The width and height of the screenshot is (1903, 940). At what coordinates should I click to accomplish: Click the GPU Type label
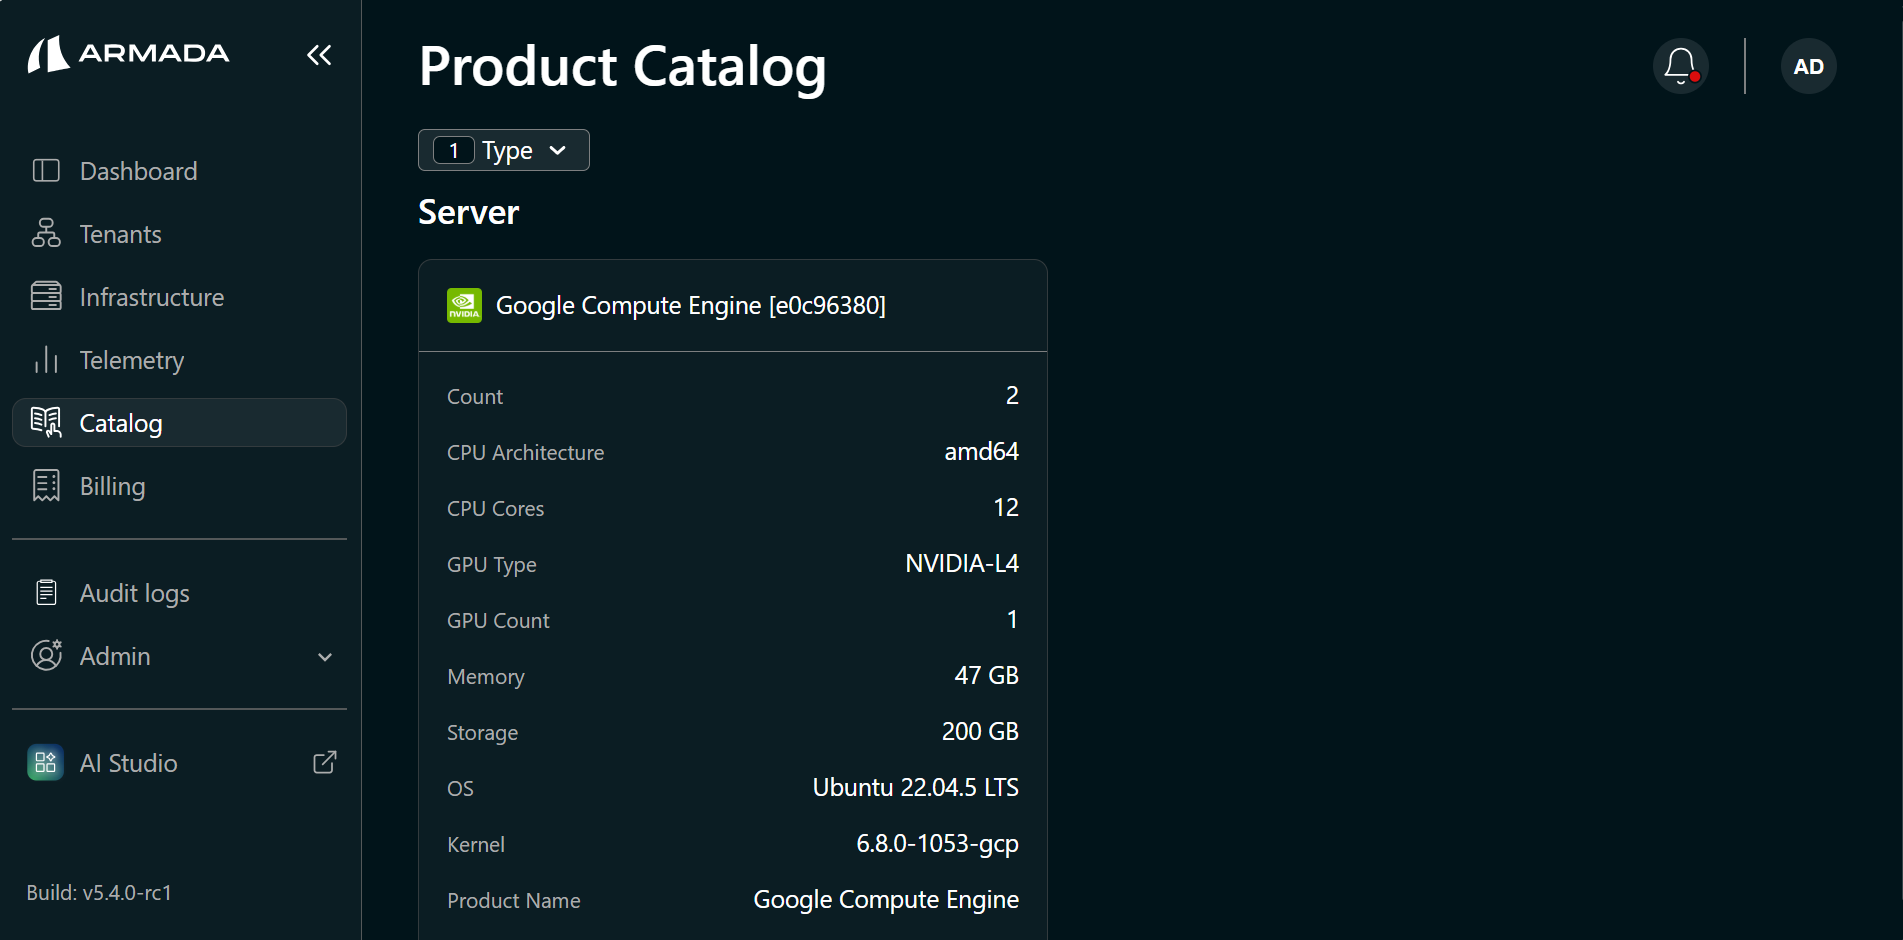tap(491, 565)
